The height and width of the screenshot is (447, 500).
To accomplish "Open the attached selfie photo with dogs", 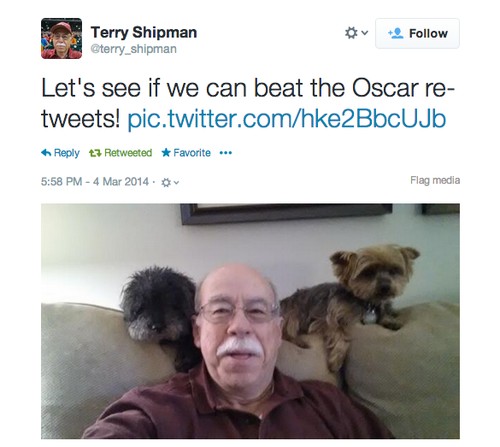I will click(250, 321).
